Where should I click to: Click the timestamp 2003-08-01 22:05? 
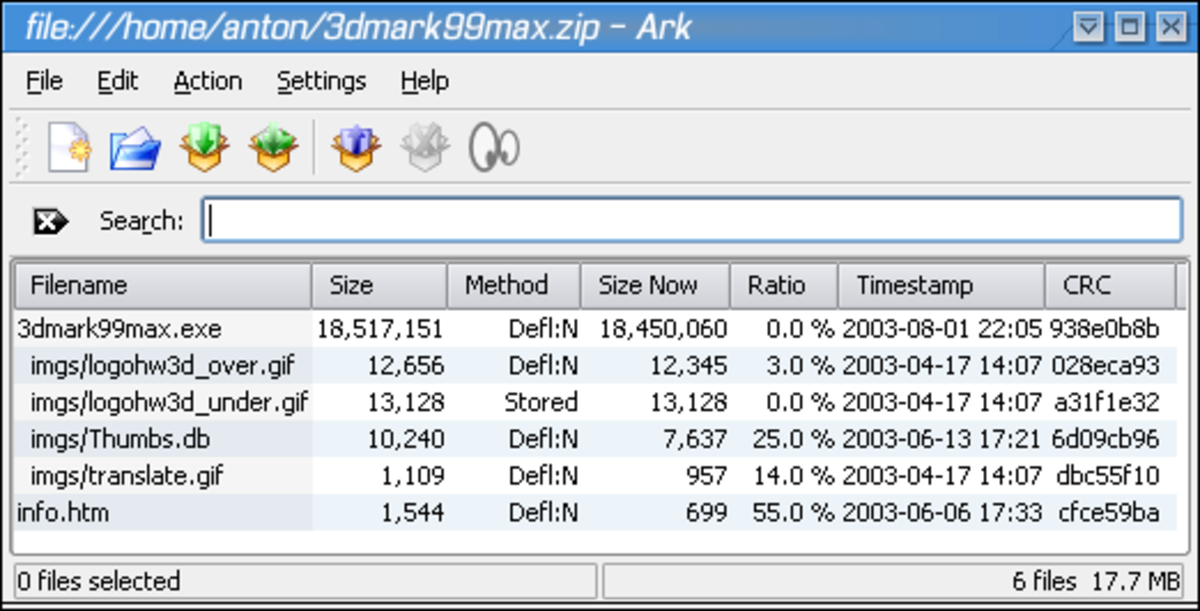point(942,329)
